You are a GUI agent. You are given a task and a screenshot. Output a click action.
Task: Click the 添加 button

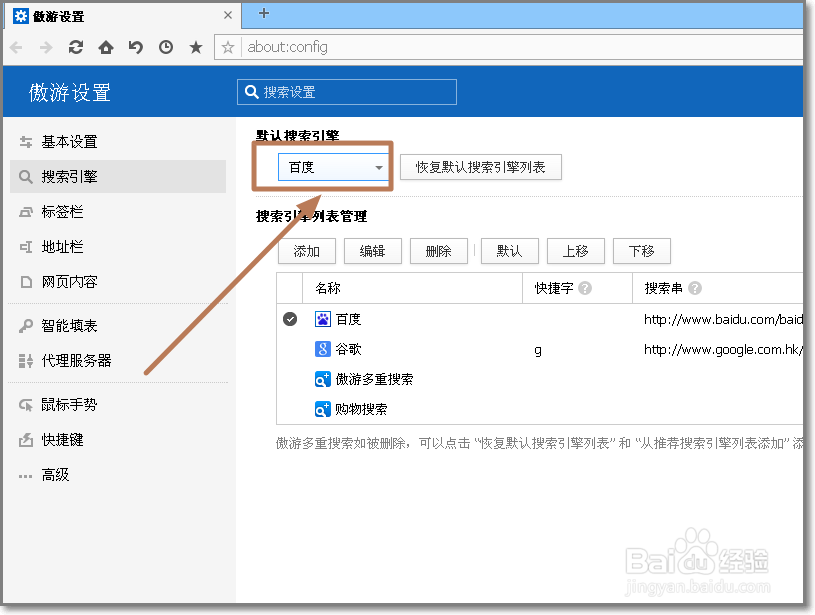307,251
